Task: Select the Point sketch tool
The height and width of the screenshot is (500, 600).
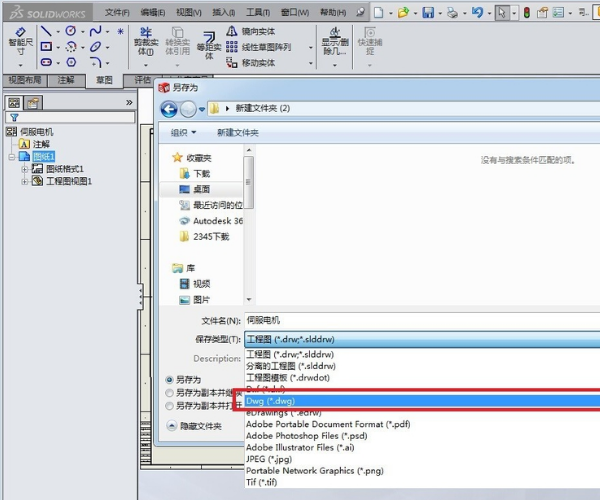Action: coord(120,31)
